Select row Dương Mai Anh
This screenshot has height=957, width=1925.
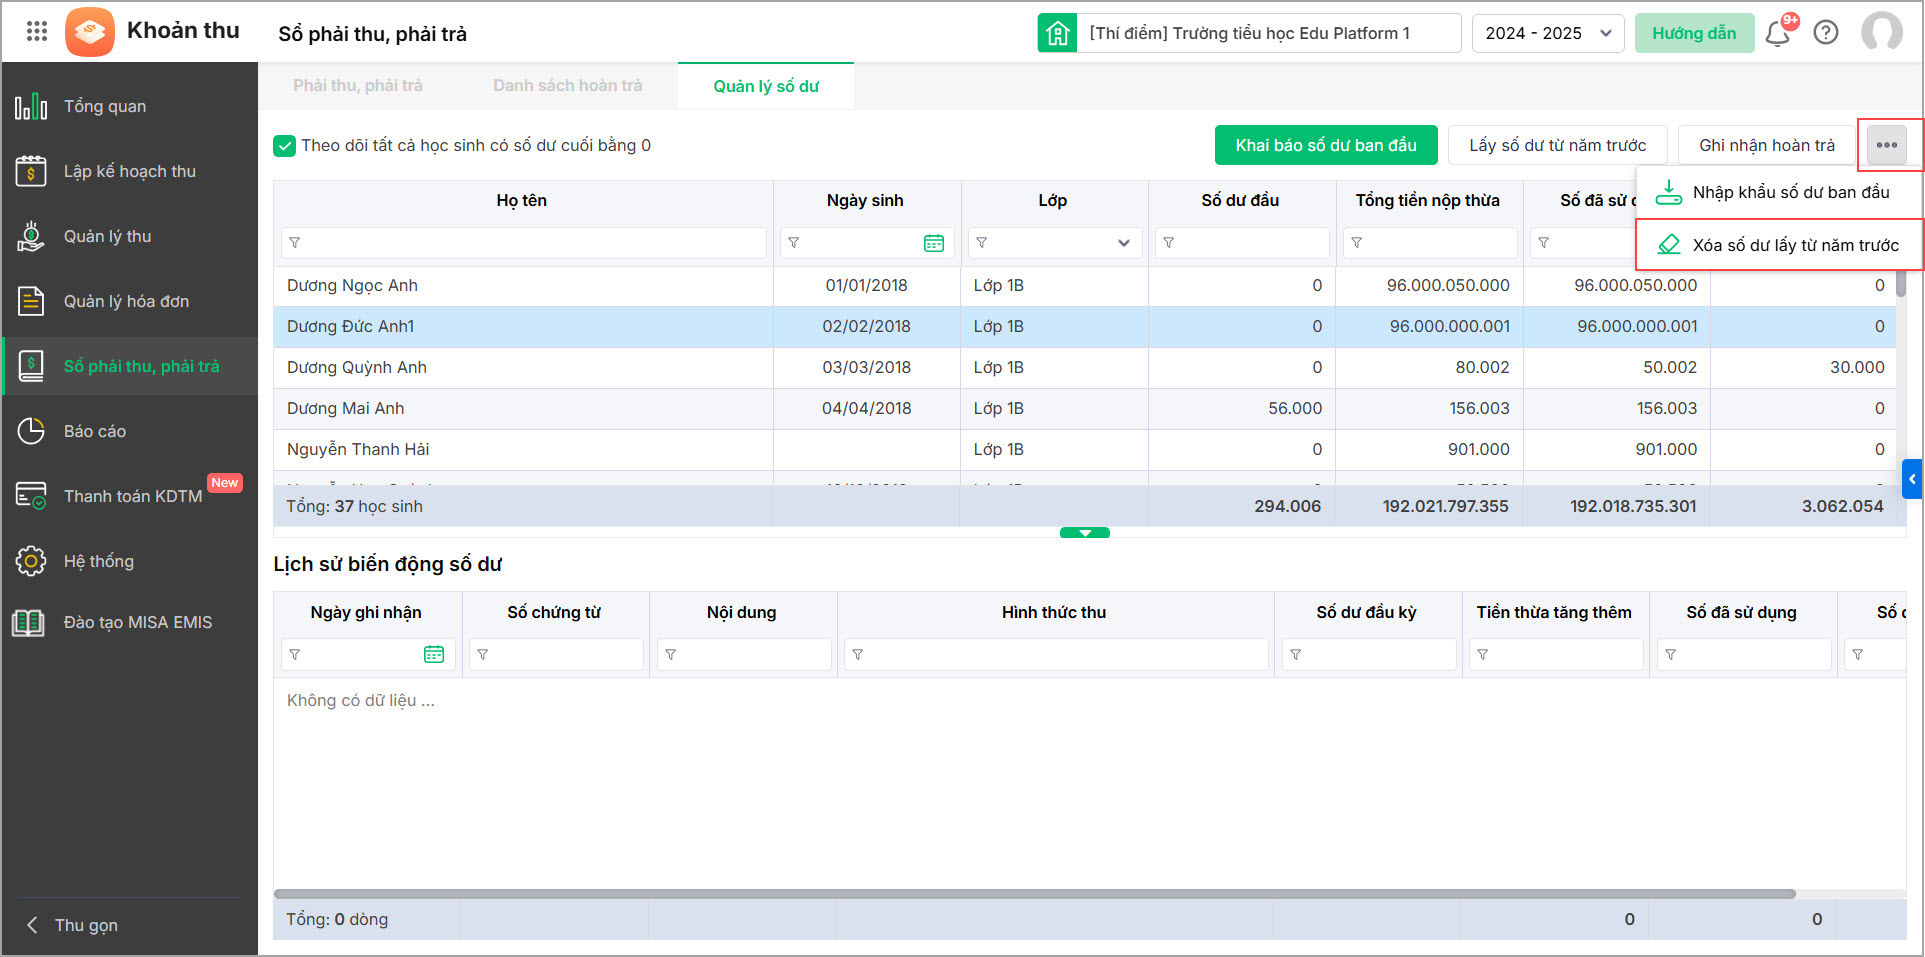tap(1085, 409)
